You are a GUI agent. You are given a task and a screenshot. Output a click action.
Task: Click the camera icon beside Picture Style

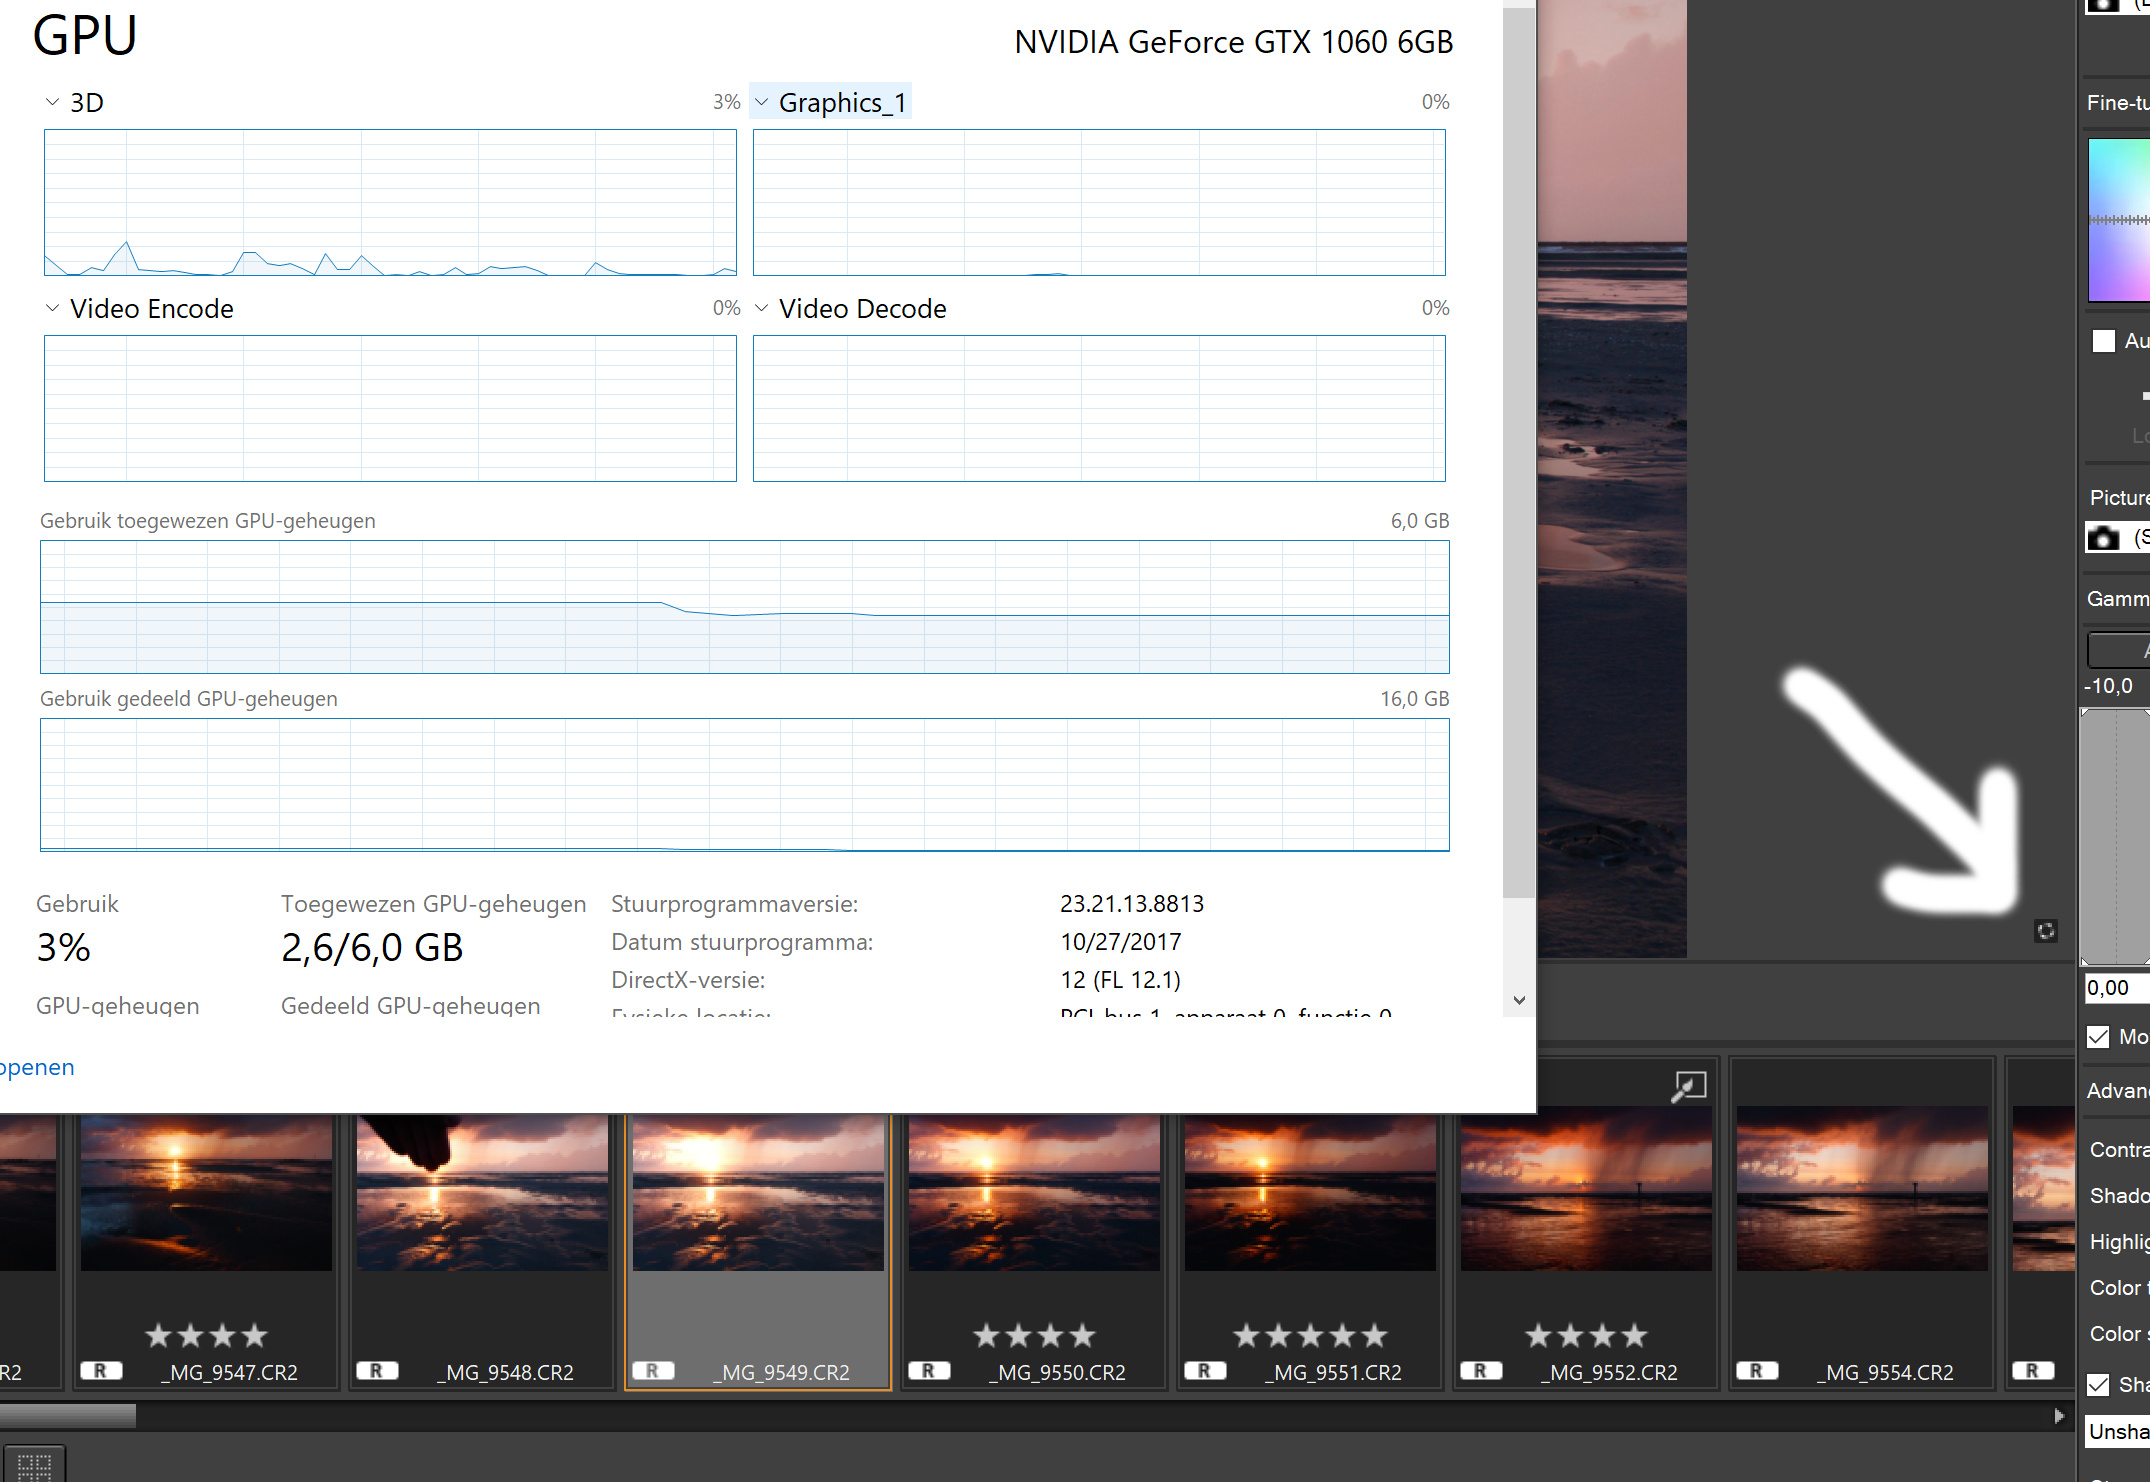pyautogui.click(x=2102, y=538)
